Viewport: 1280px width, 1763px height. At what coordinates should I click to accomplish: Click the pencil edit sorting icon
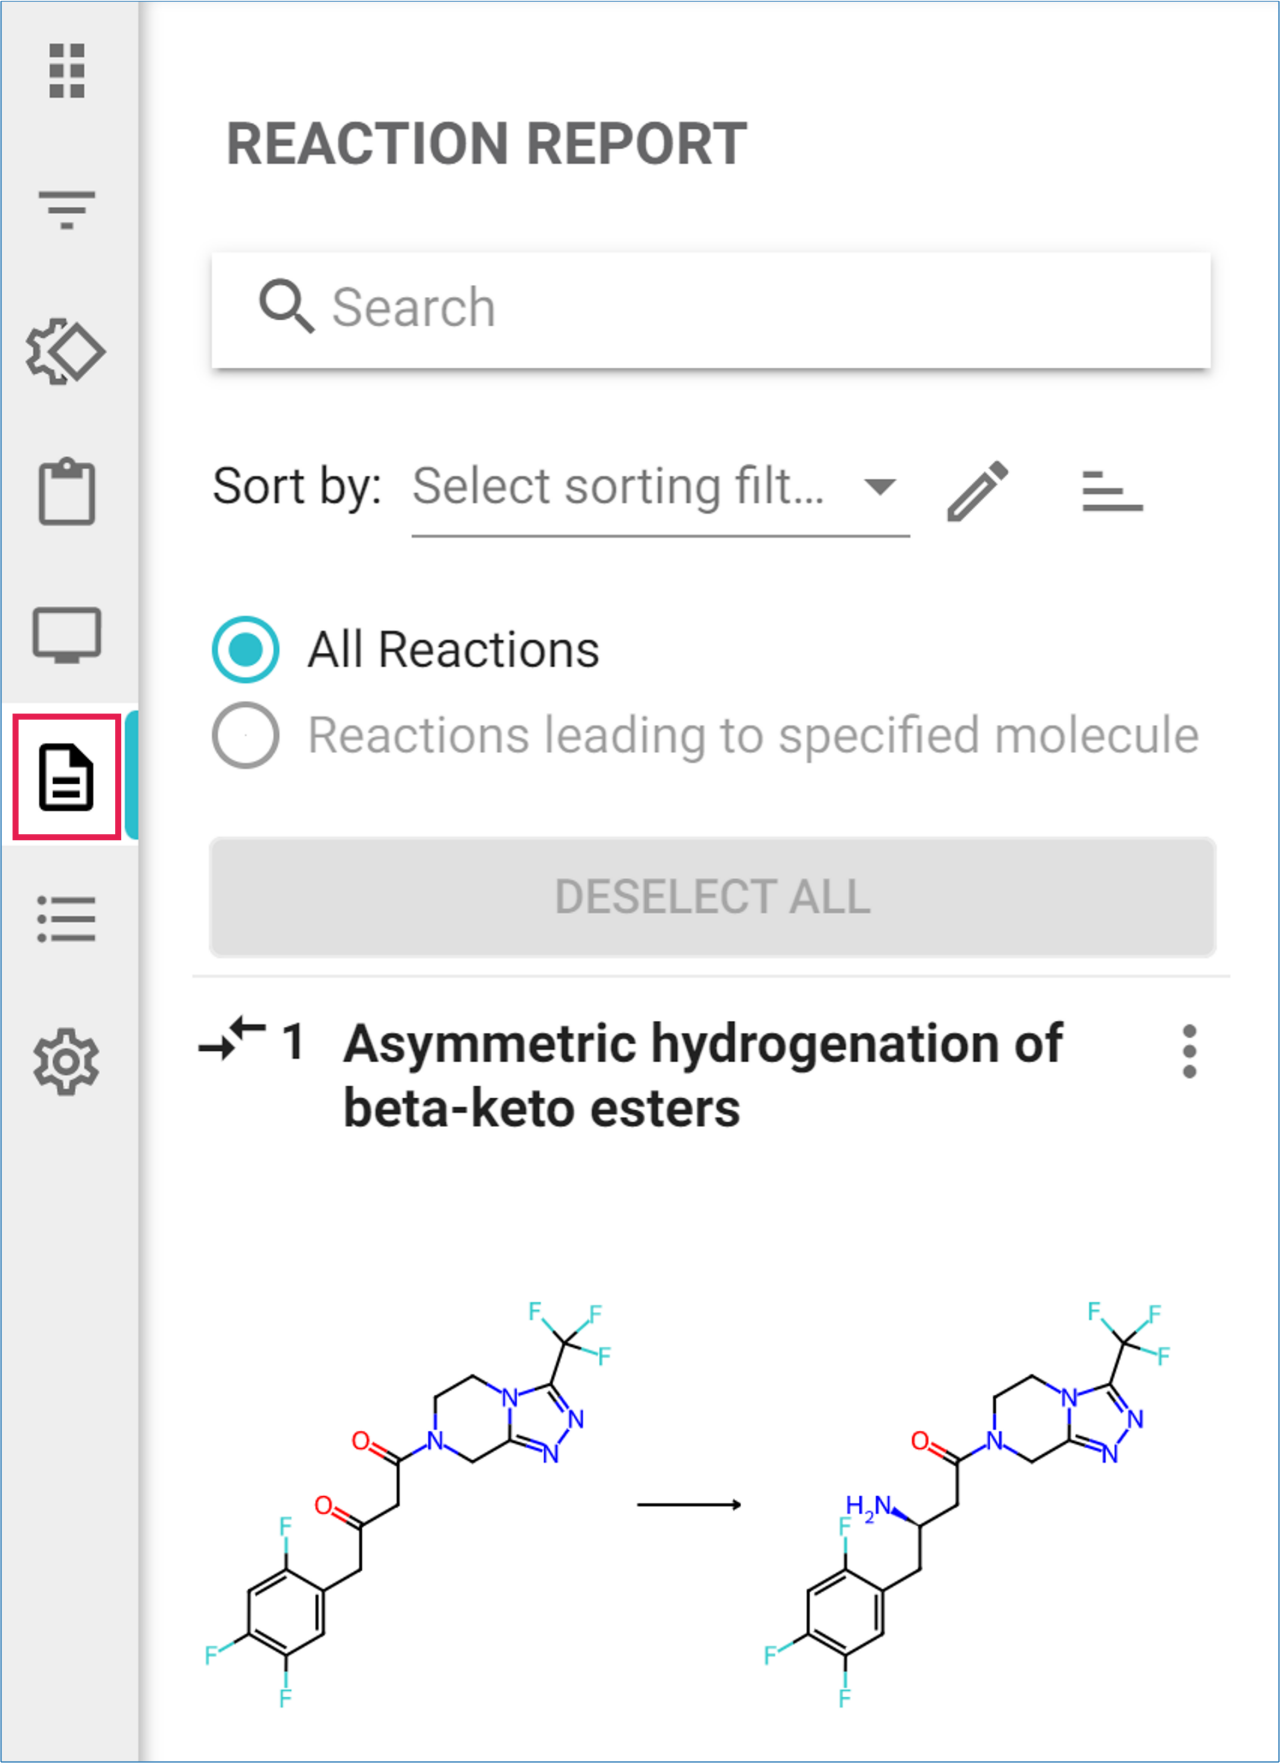977,491
